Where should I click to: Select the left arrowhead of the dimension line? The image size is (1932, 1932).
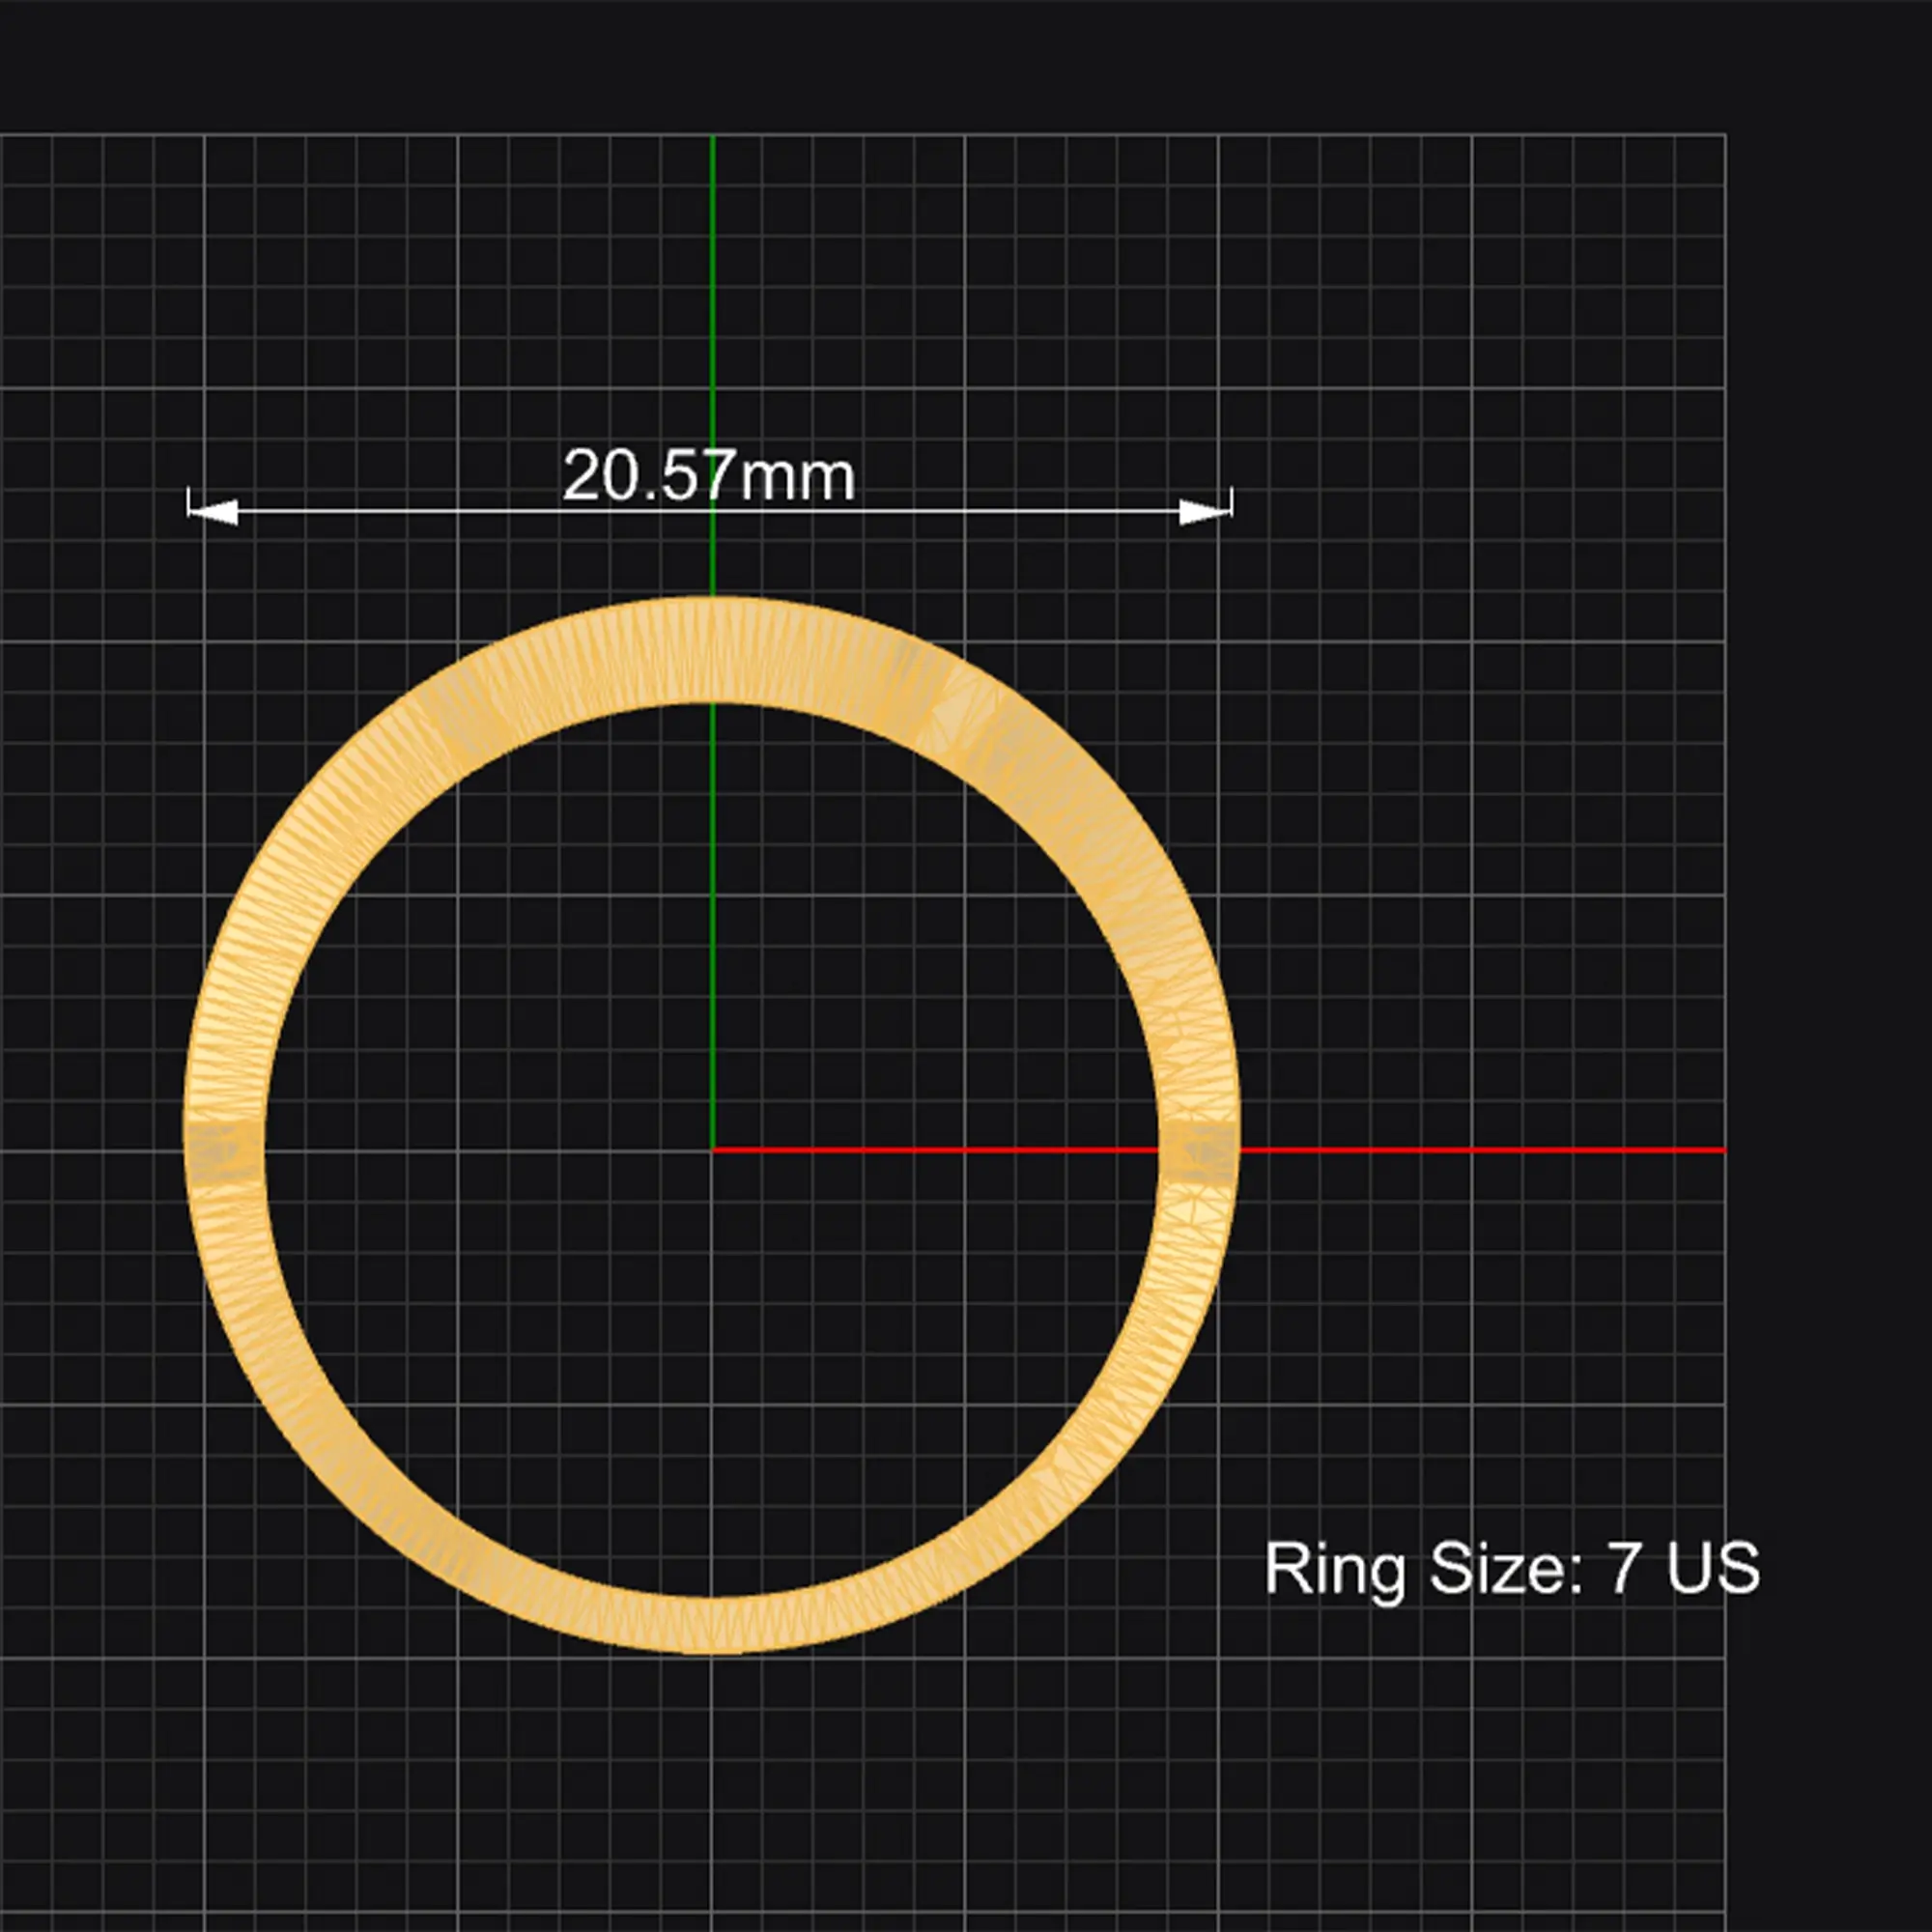213,512
